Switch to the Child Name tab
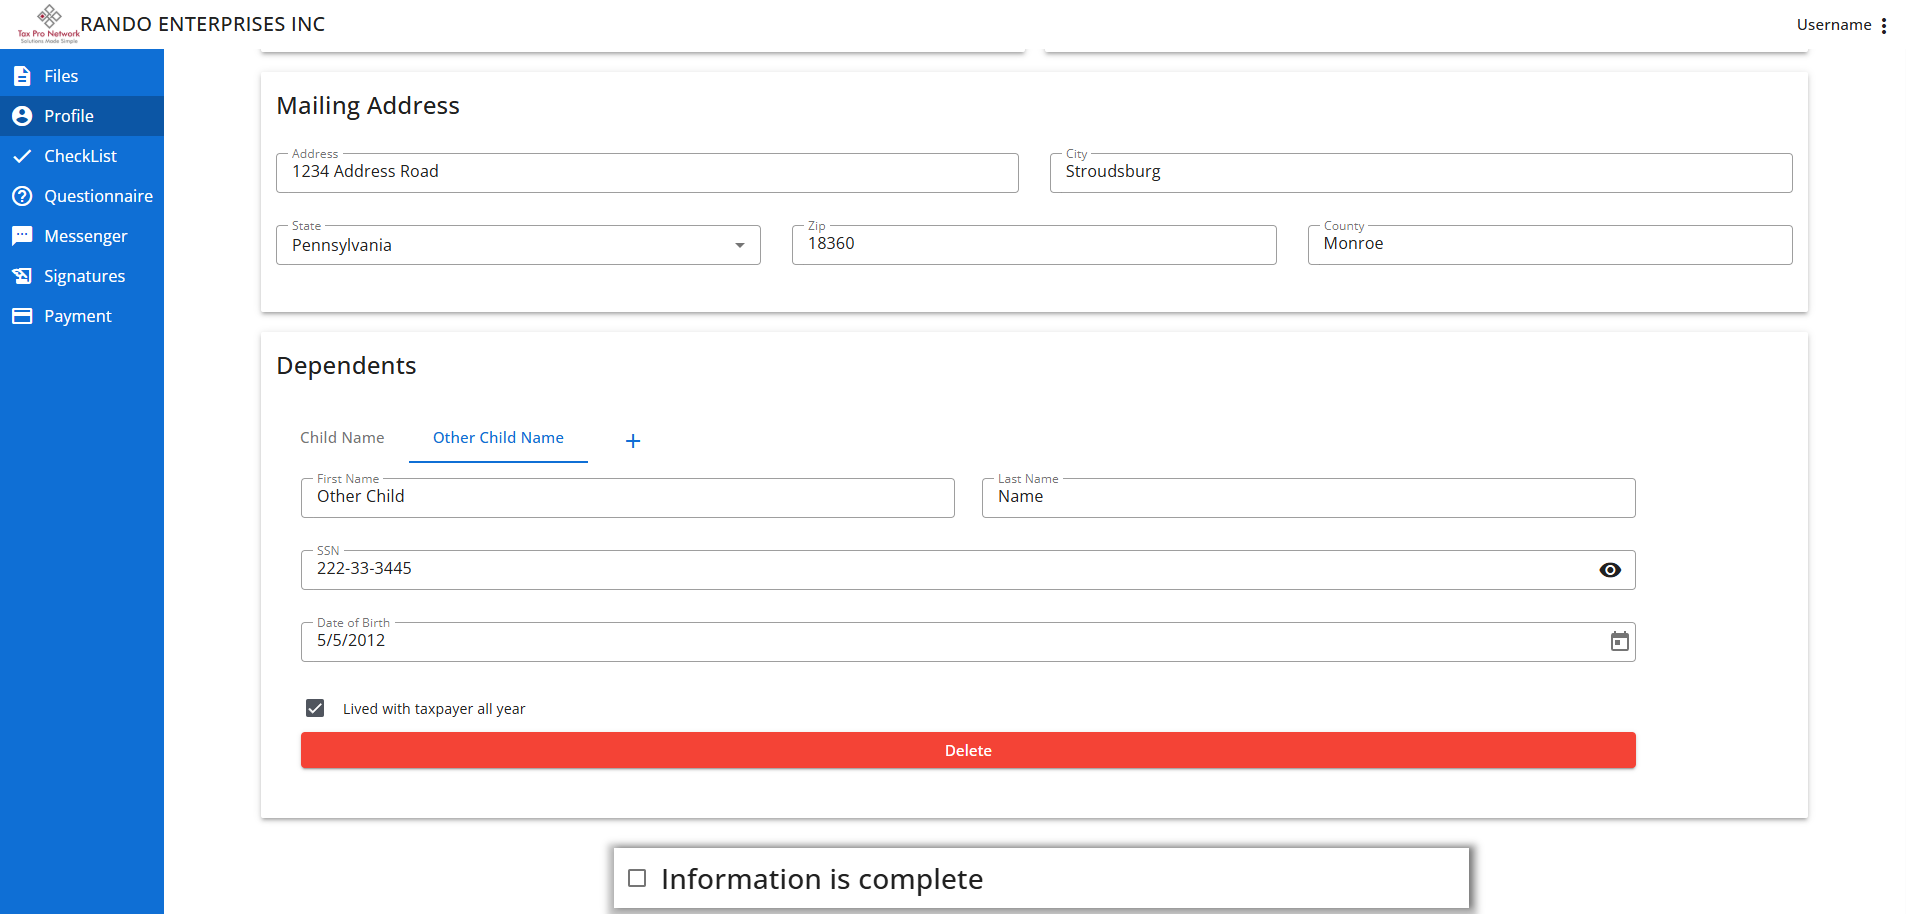 tap(342, 438)
